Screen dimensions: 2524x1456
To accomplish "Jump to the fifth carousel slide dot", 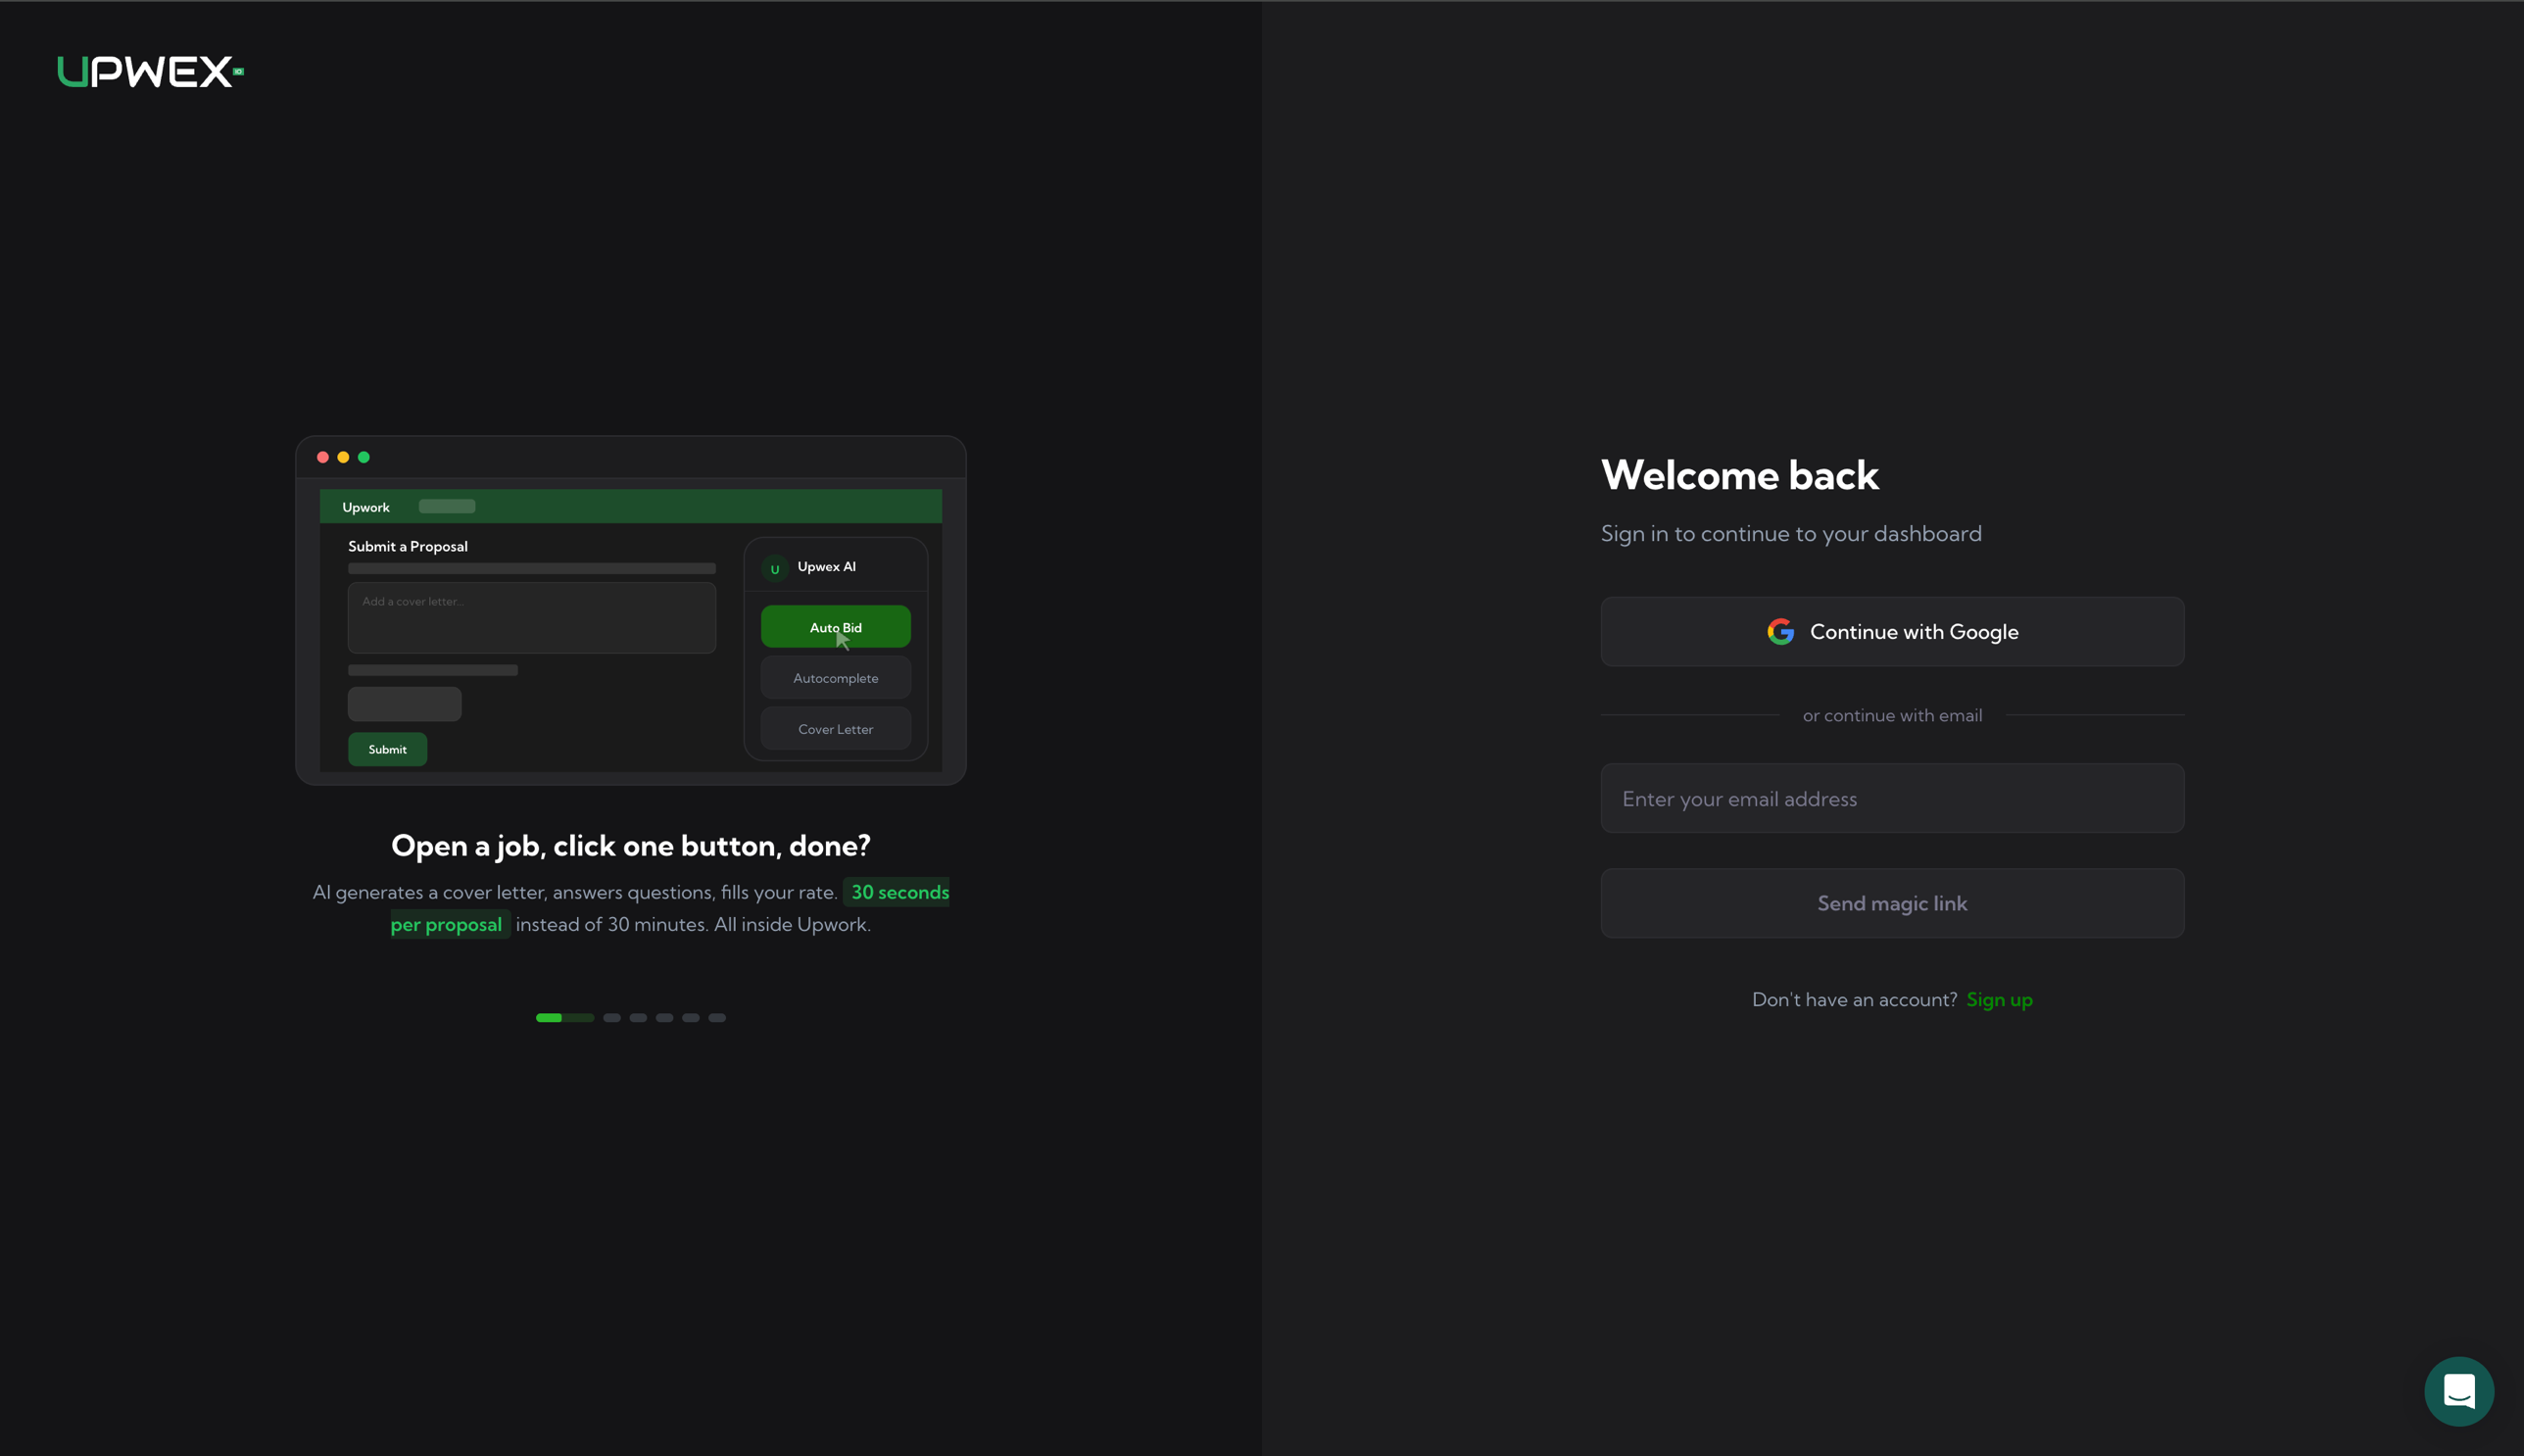I will [691, 1018].
